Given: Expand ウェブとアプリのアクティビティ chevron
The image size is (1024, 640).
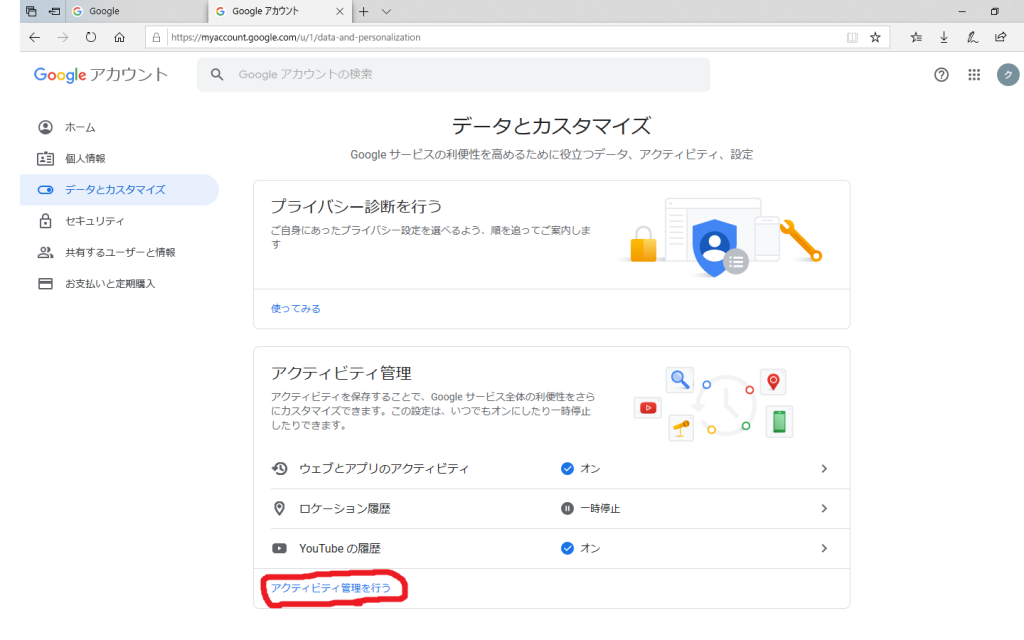Looking at the screenshot, I should pos(824,469).
